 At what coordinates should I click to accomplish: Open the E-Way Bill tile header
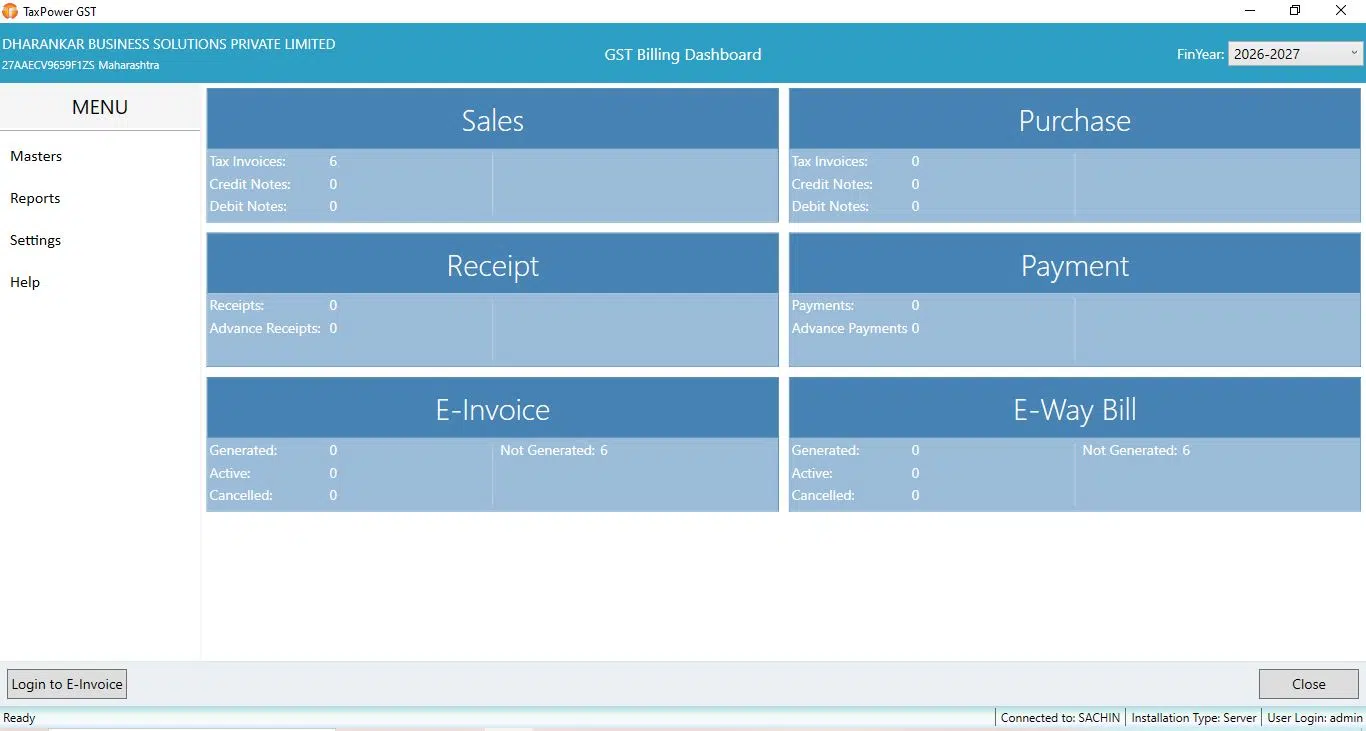click(x=1075, y=409)
